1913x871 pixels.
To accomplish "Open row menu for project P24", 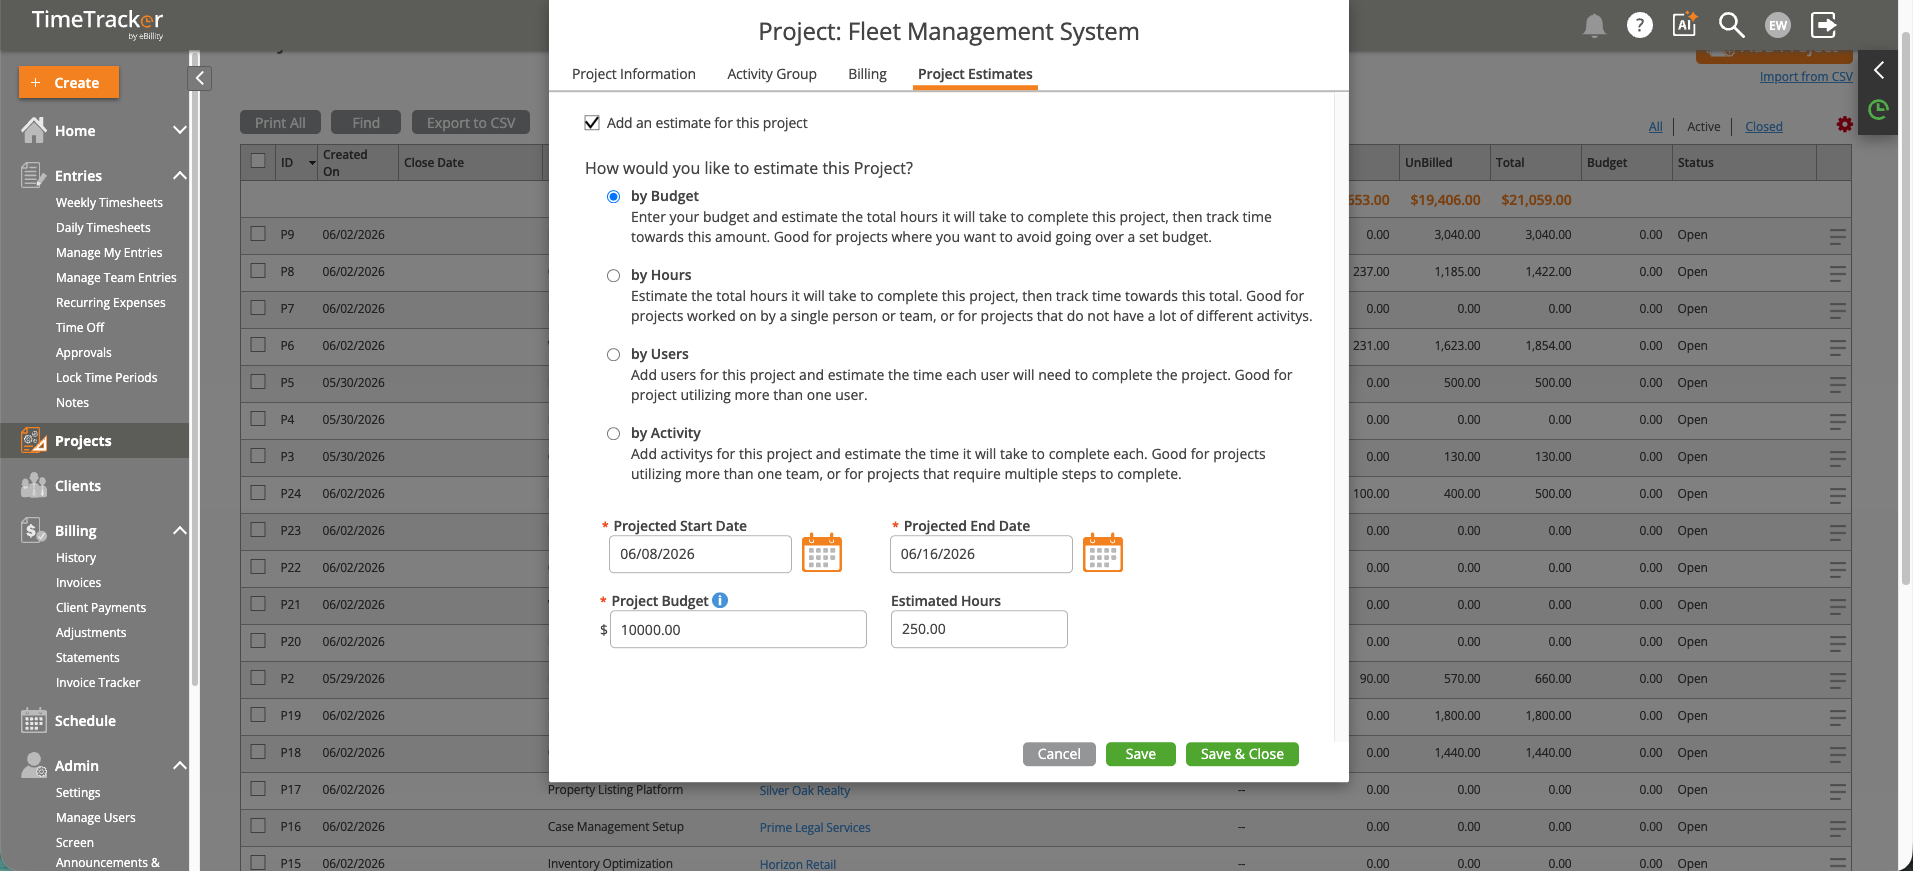I will 1837,496.
